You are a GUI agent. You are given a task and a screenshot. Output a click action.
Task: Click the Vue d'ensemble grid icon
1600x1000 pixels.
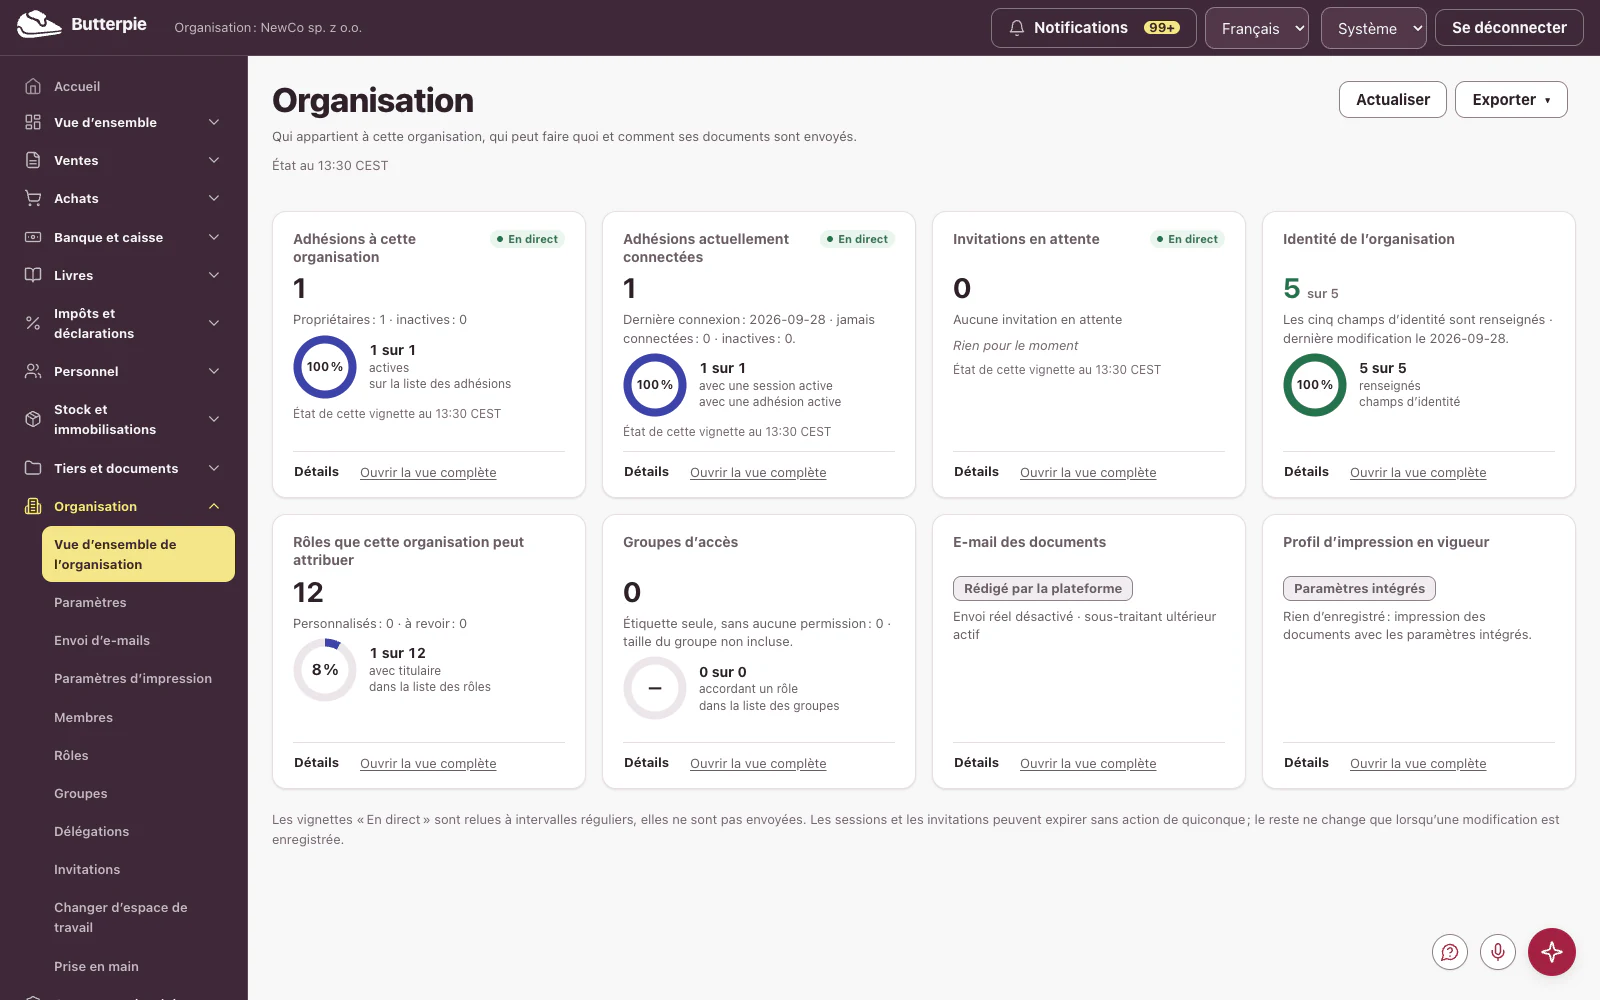click(x=33, y=122)
